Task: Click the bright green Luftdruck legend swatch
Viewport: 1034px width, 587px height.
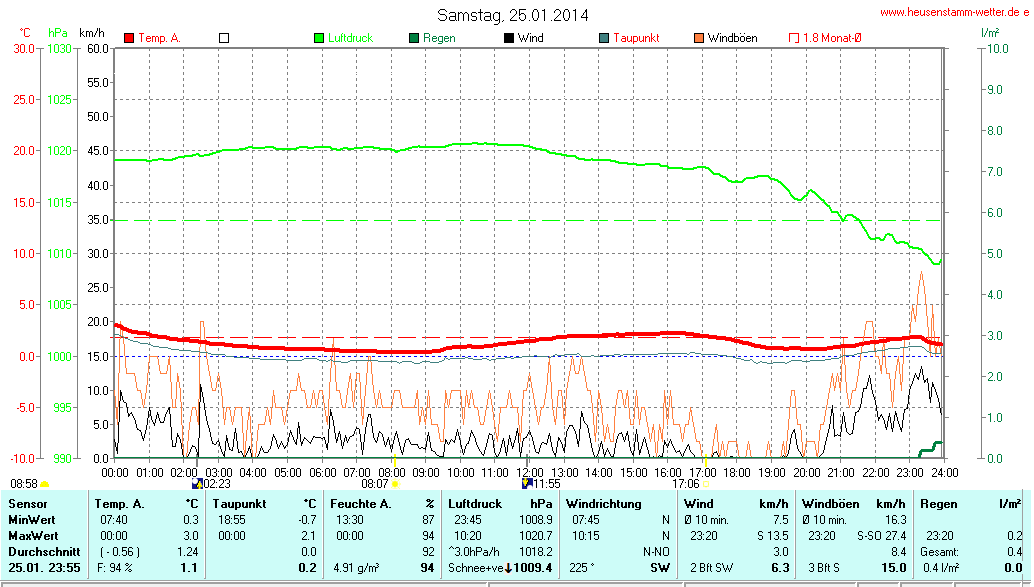Action: click(x=319, y=38)
